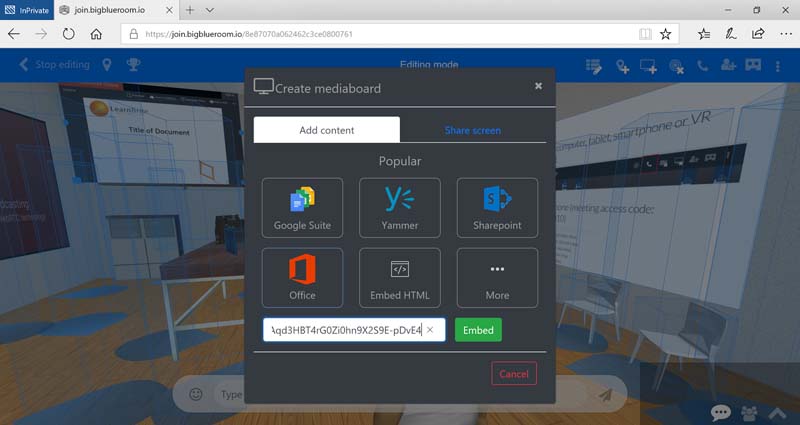This screenshot has height=425, width=800.
Task: Select the Sharepoint content tile
Action: pos(497,208)
